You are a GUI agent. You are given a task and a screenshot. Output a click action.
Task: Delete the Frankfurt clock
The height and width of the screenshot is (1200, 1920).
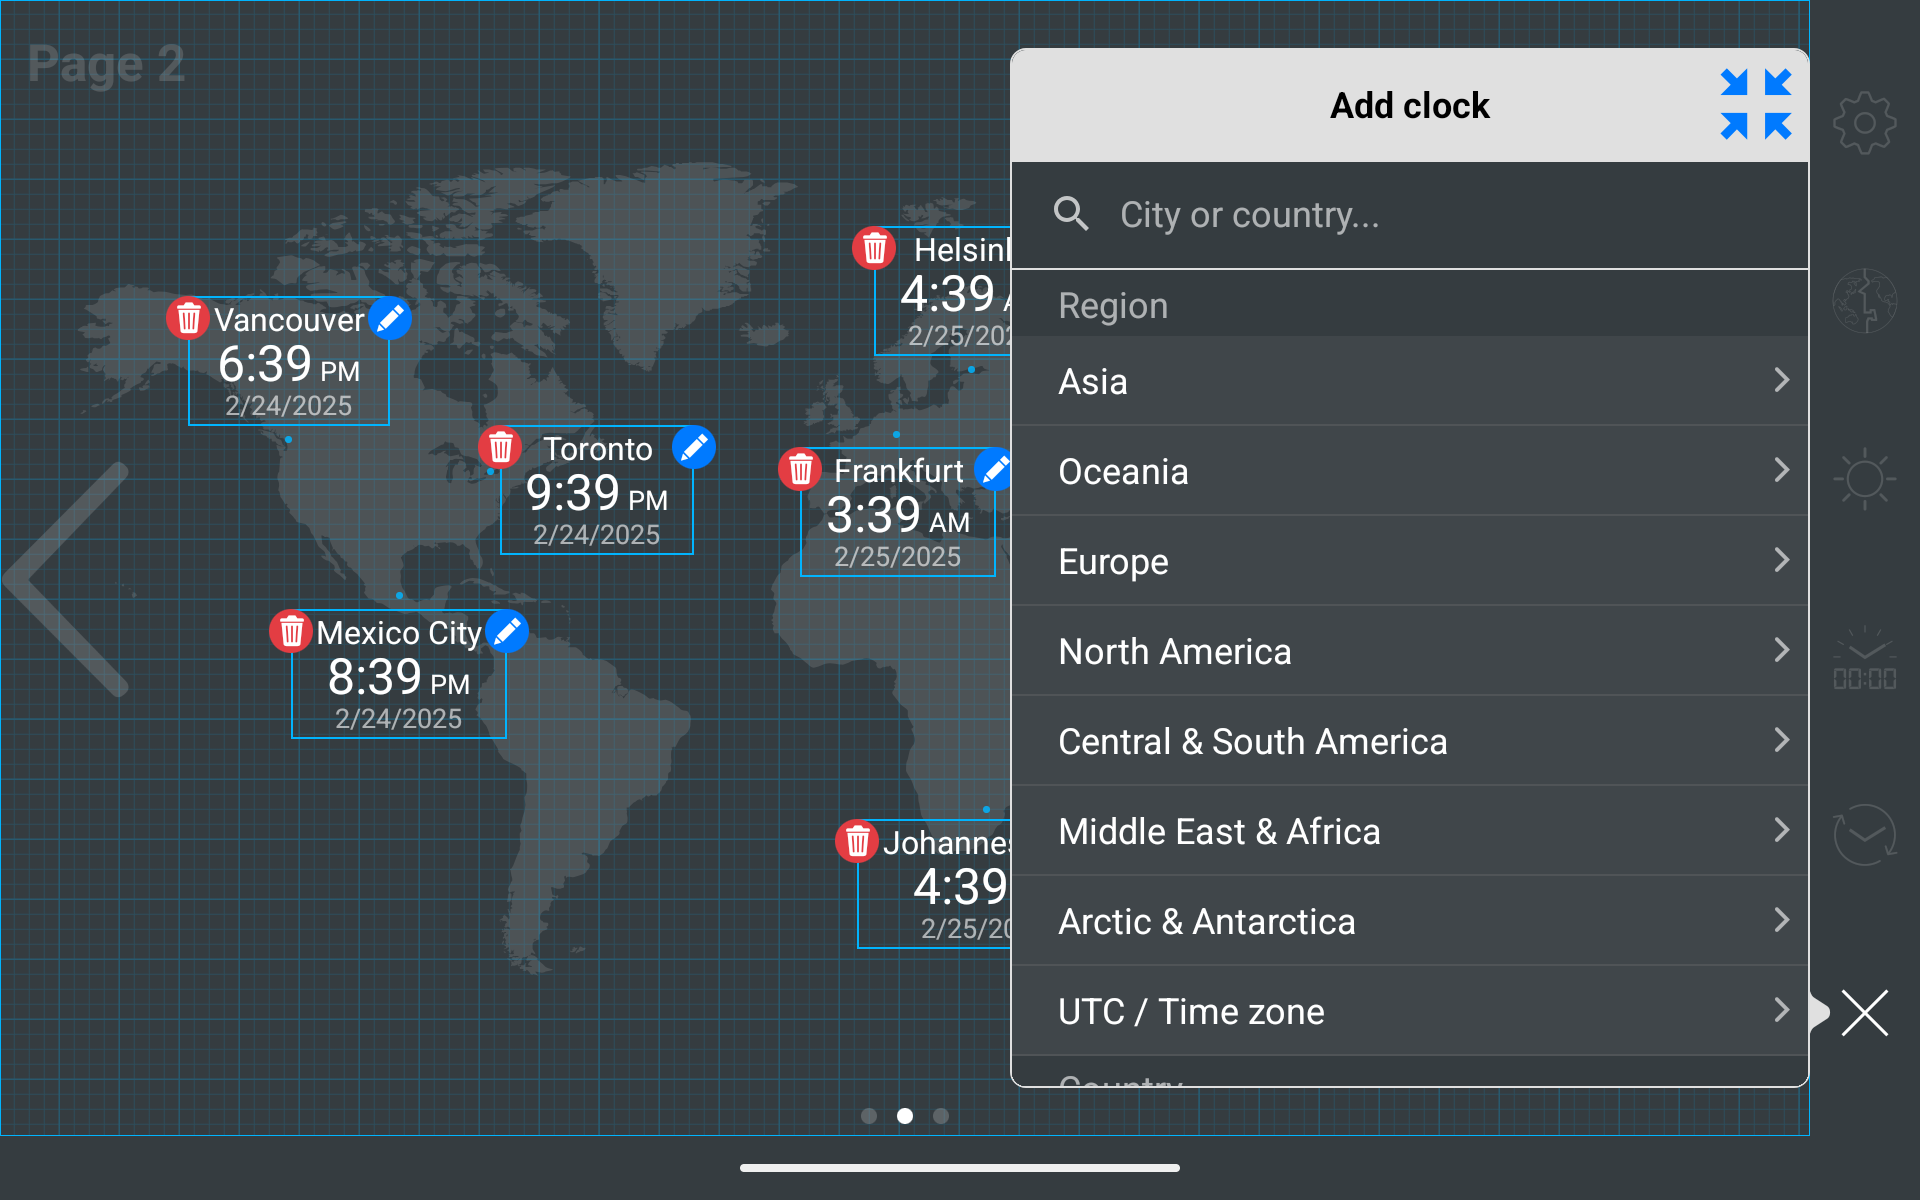pyautogui.click(x=800, y=470)
